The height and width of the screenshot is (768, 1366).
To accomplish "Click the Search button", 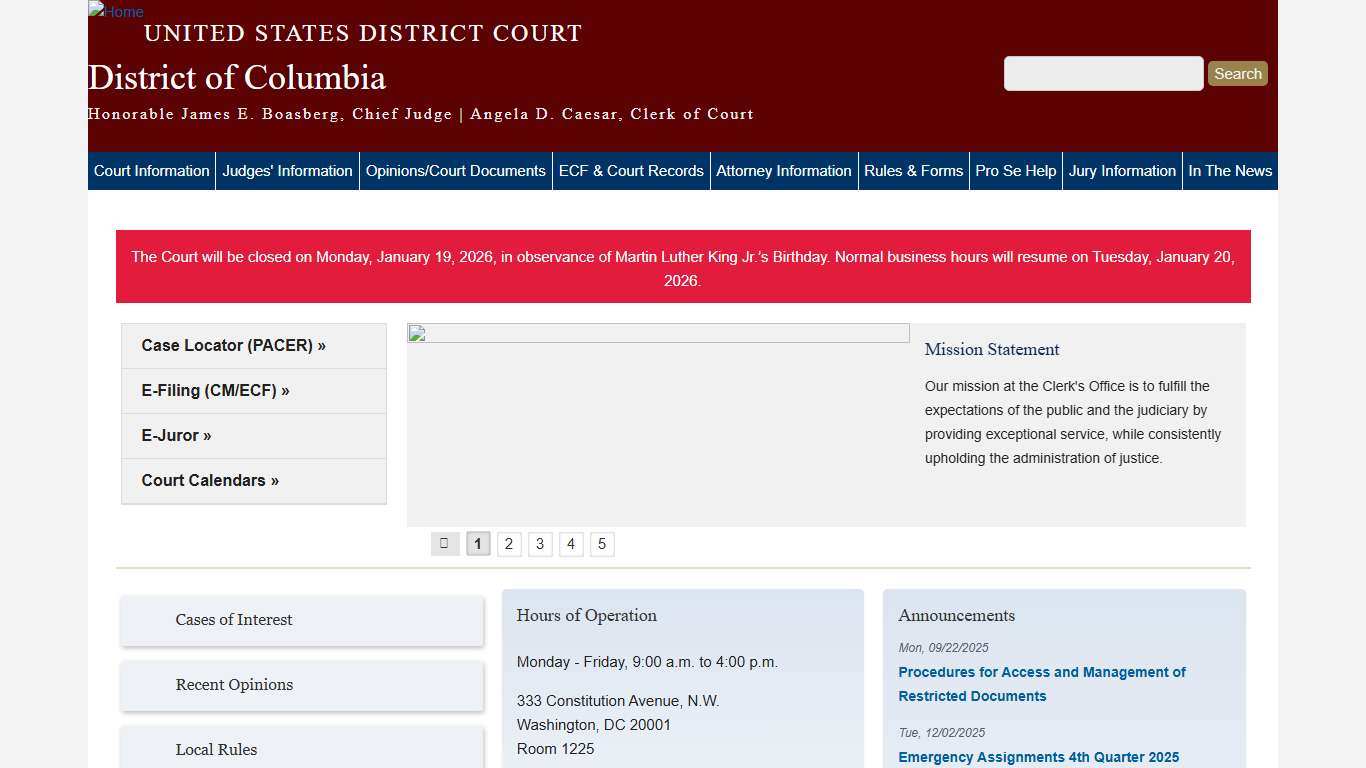I will (x=1236, y=73).
